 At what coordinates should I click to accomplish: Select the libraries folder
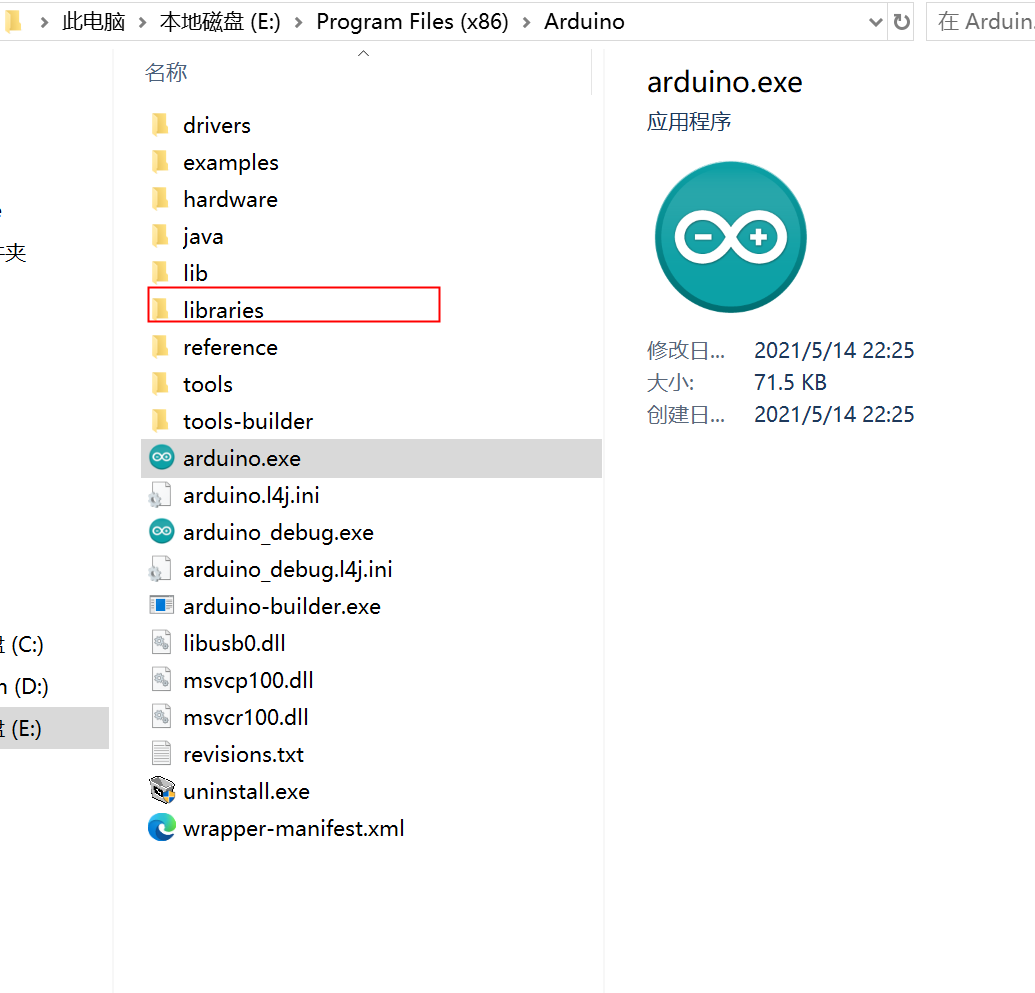(x=223, y=310)
